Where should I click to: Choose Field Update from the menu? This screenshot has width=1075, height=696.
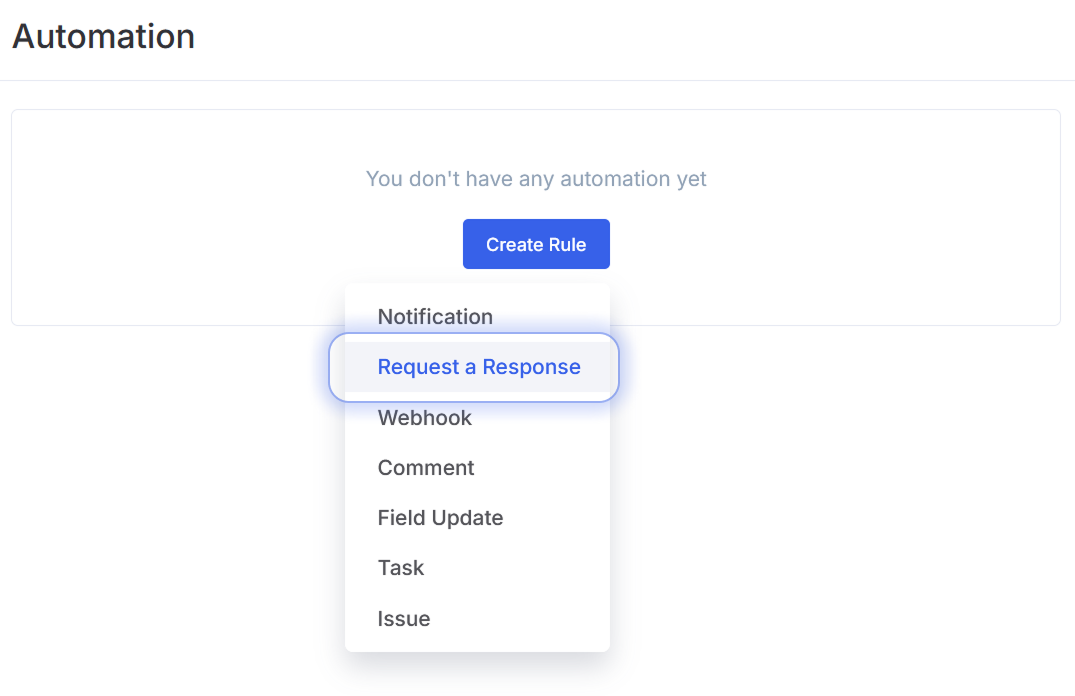440,518
